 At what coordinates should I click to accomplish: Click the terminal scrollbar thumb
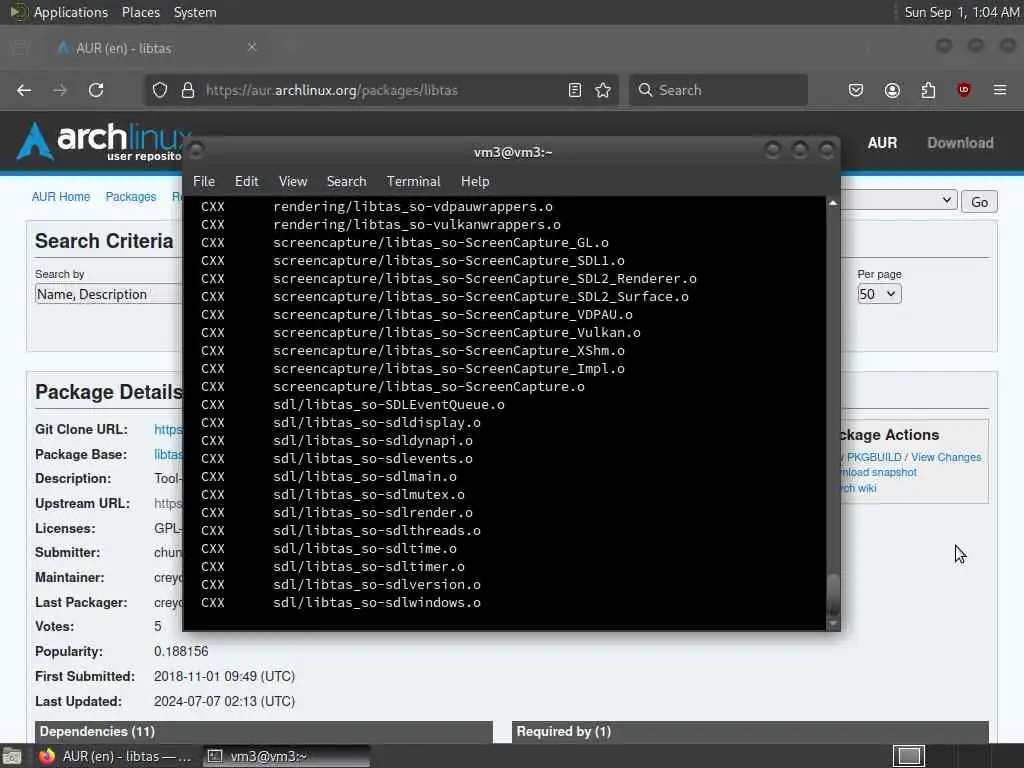[833, 594]
